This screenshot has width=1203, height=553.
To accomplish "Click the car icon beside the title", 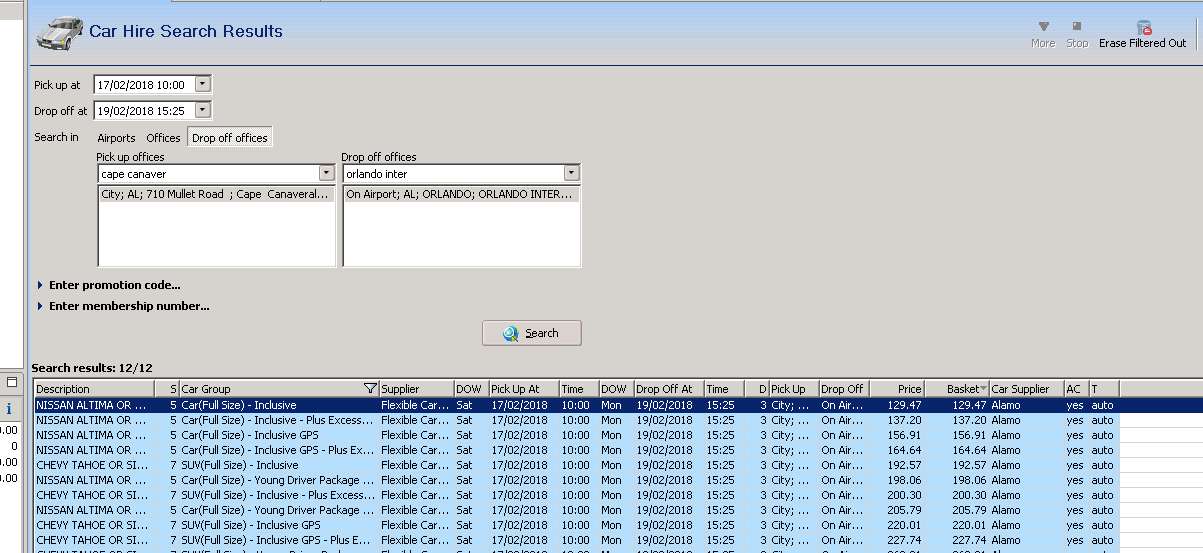I will [60, 32].
